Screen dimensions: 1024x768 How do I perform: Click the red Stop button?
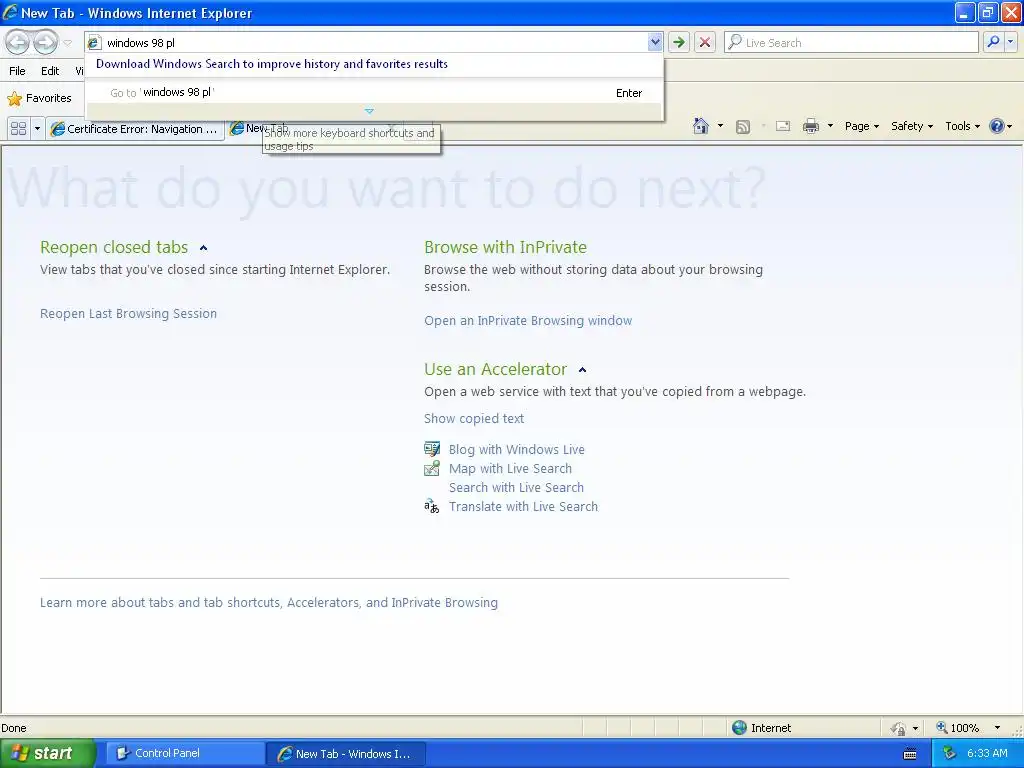pos(705,42)
